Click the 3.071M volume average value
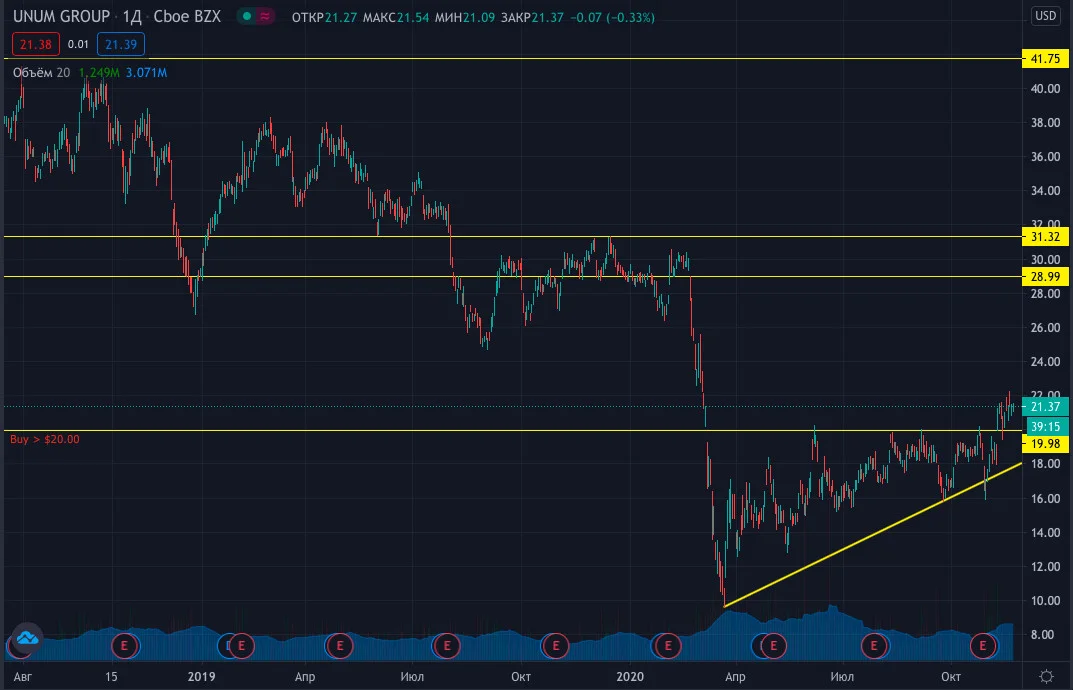Screen dimensions: 1073x690 146,73
